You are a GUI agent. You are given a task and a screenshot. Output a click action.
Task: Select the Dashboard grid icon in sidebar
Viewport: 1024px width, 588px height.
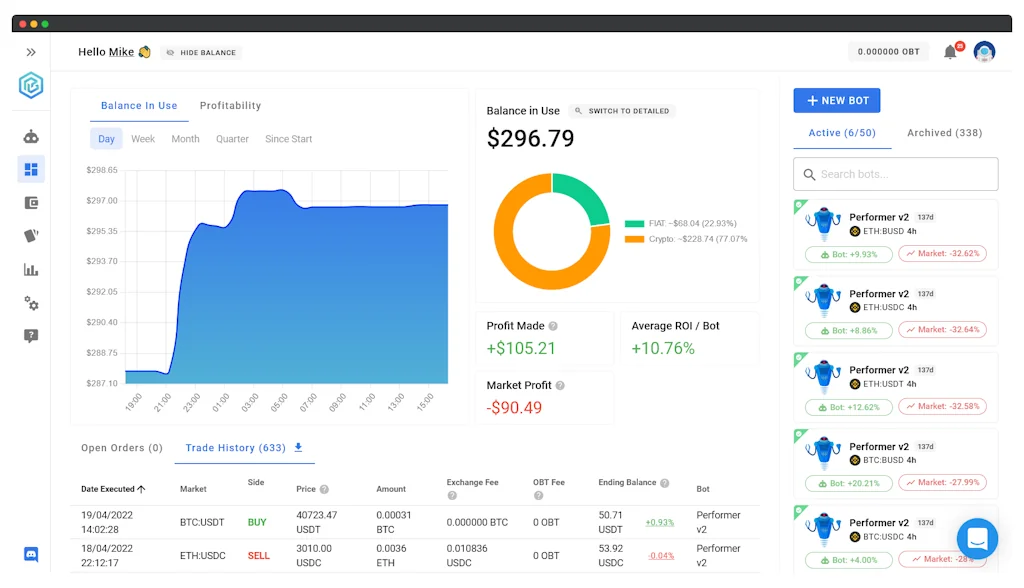point(30,169)
